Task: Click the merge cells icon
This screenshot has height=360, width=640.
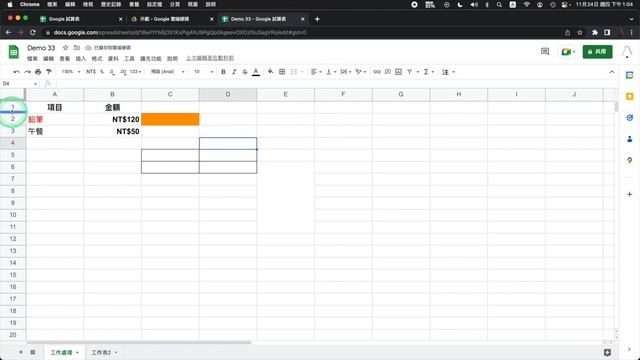Action: pyautogui.click(x=294, y=72)
